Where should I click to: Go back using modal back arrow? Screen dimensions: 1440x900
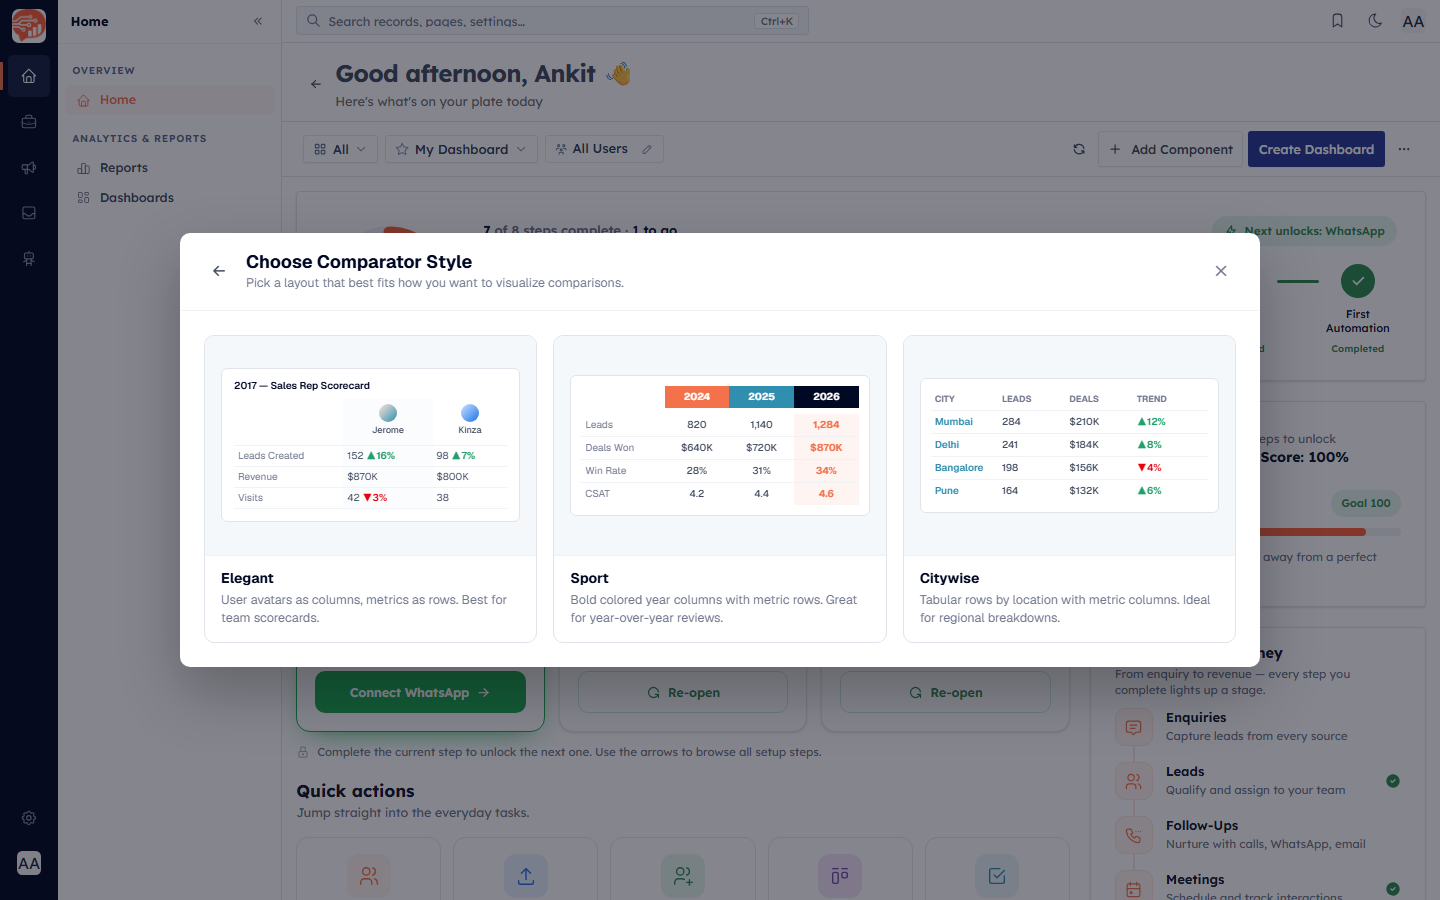(219, 271)
